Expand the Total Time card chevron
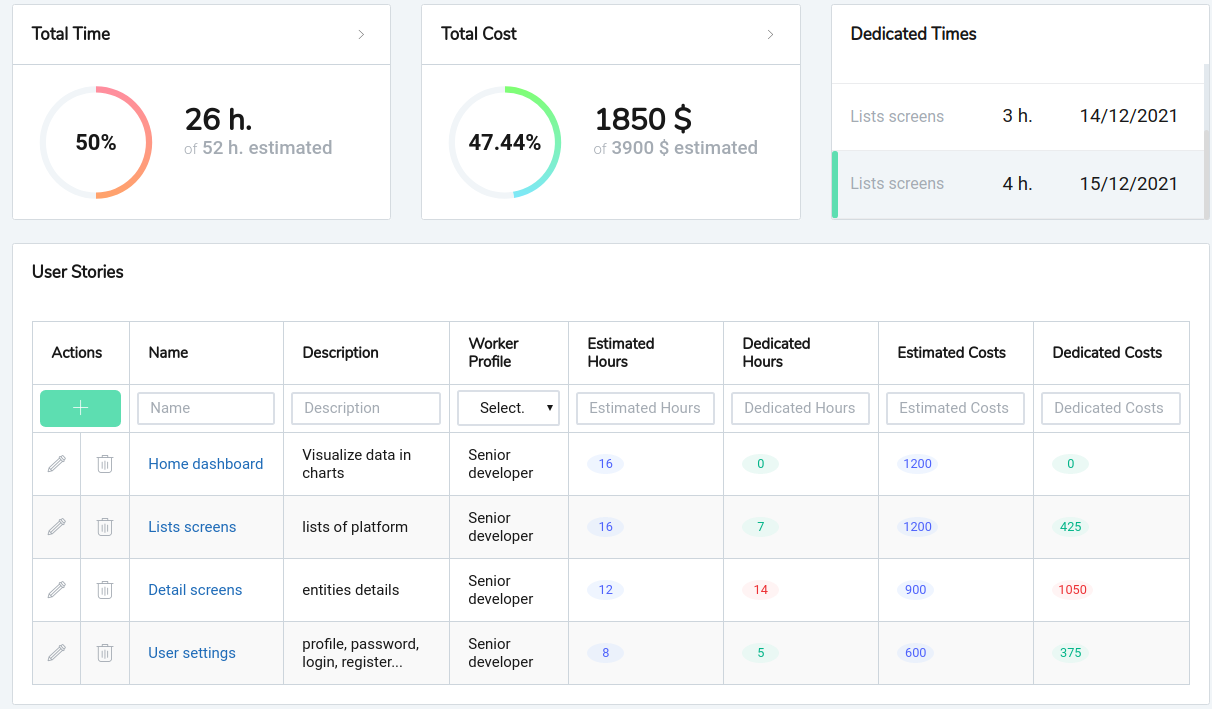Viewport: 1212px width, 709px height. 361,34
